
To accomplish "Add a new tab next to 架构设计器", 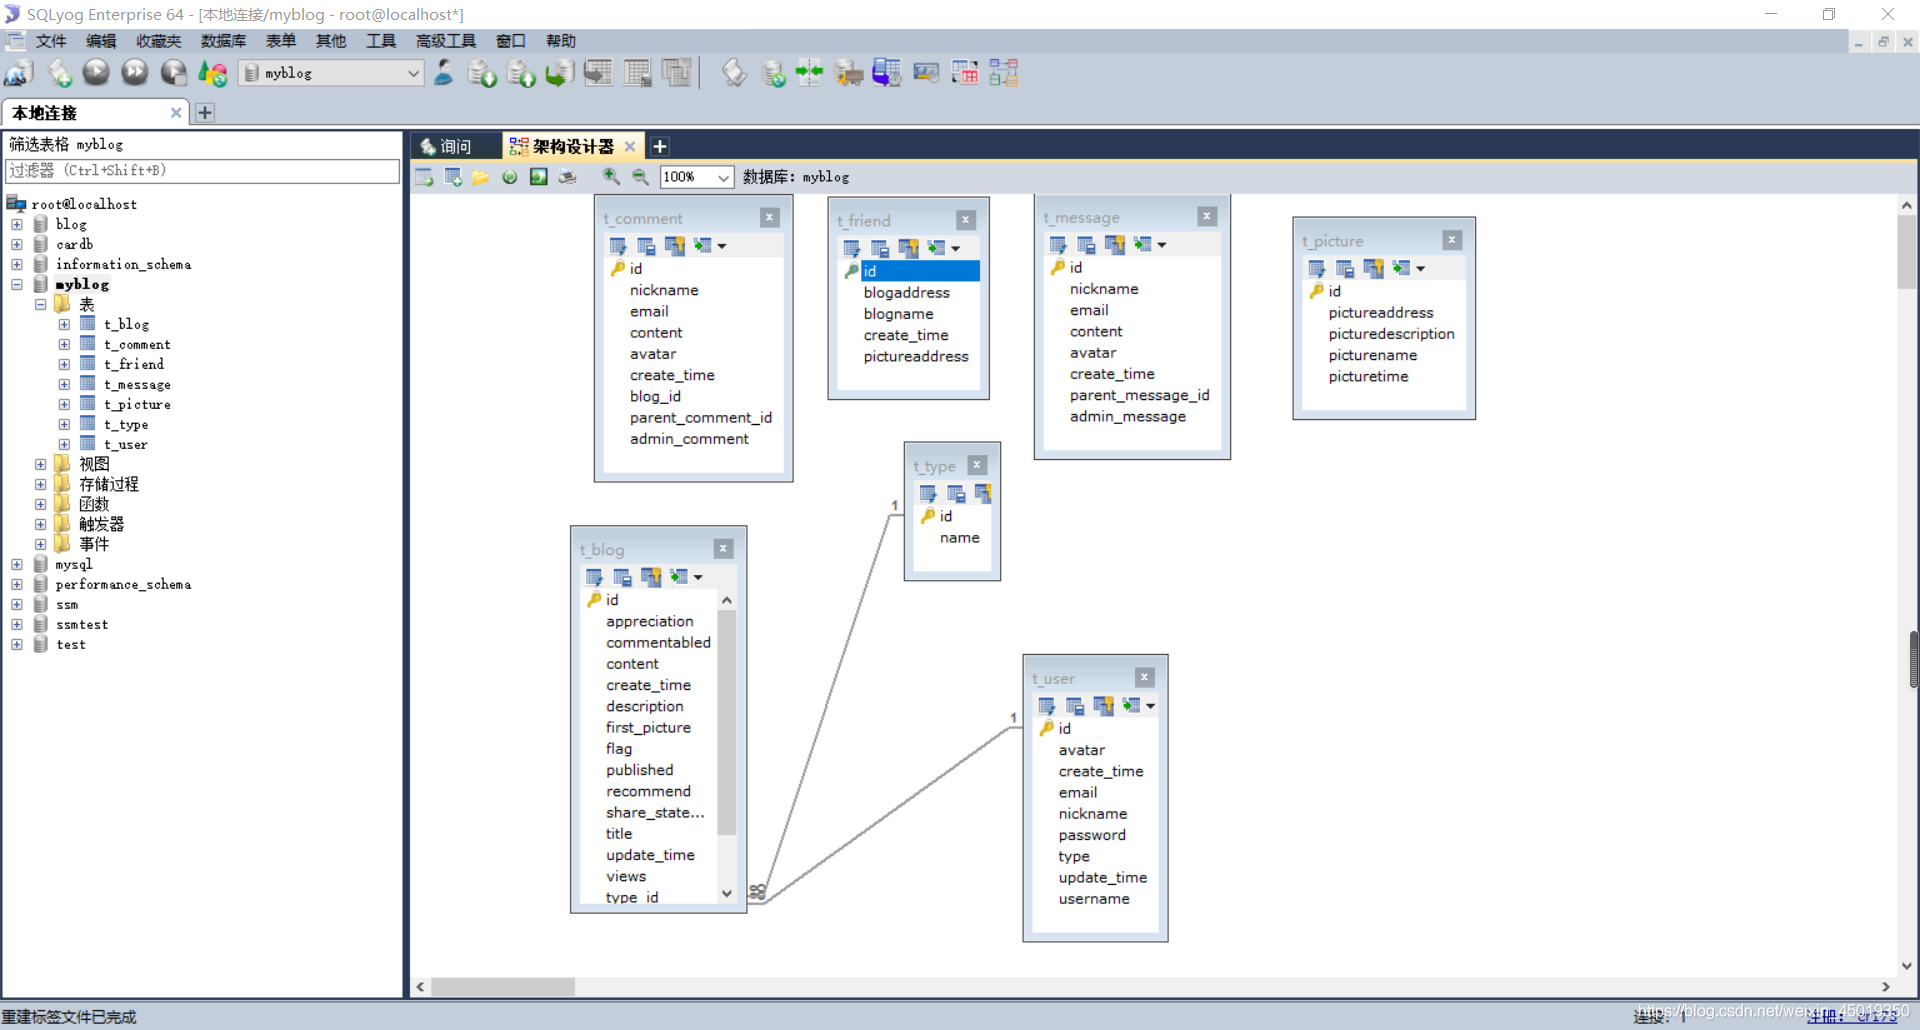I will 660,146.
